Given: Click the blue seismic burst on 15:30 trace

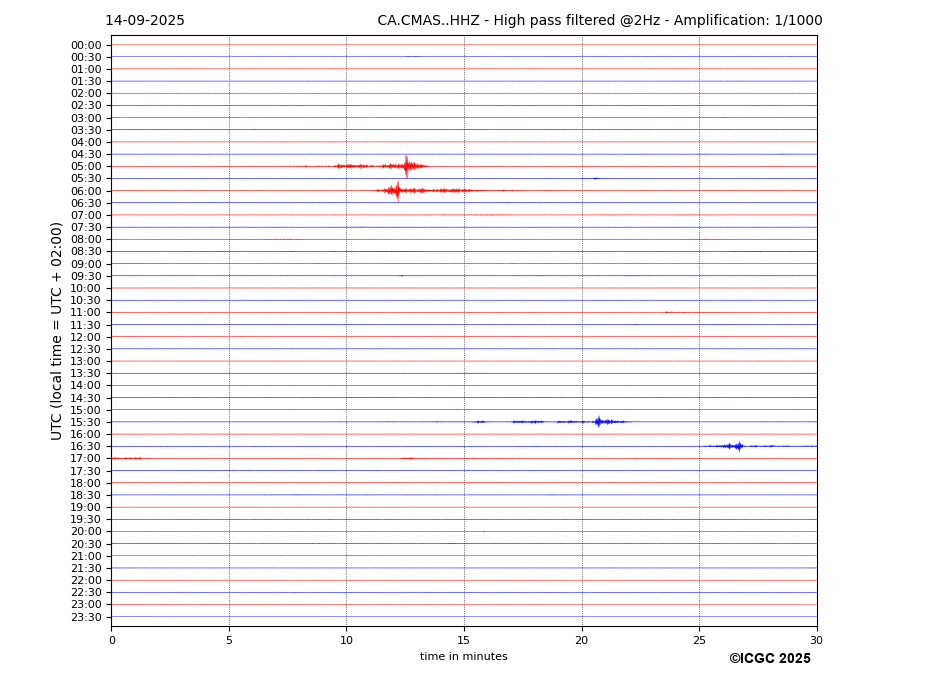Looking at the screenshot, I should 598,422.
